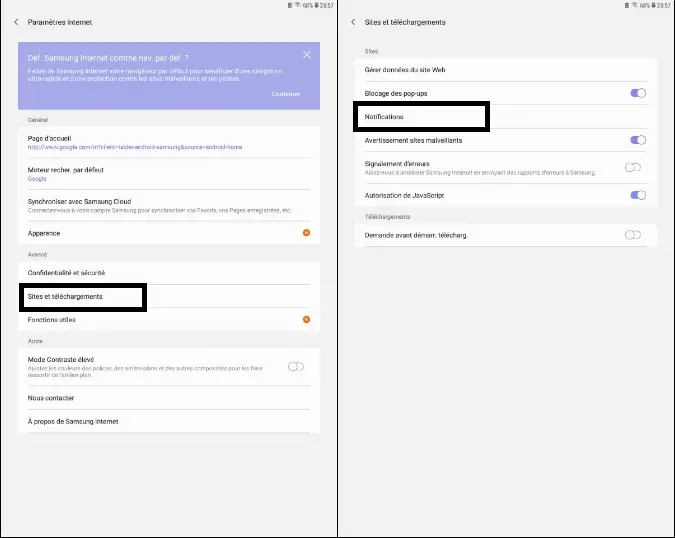Open Apparence settings

169,233
